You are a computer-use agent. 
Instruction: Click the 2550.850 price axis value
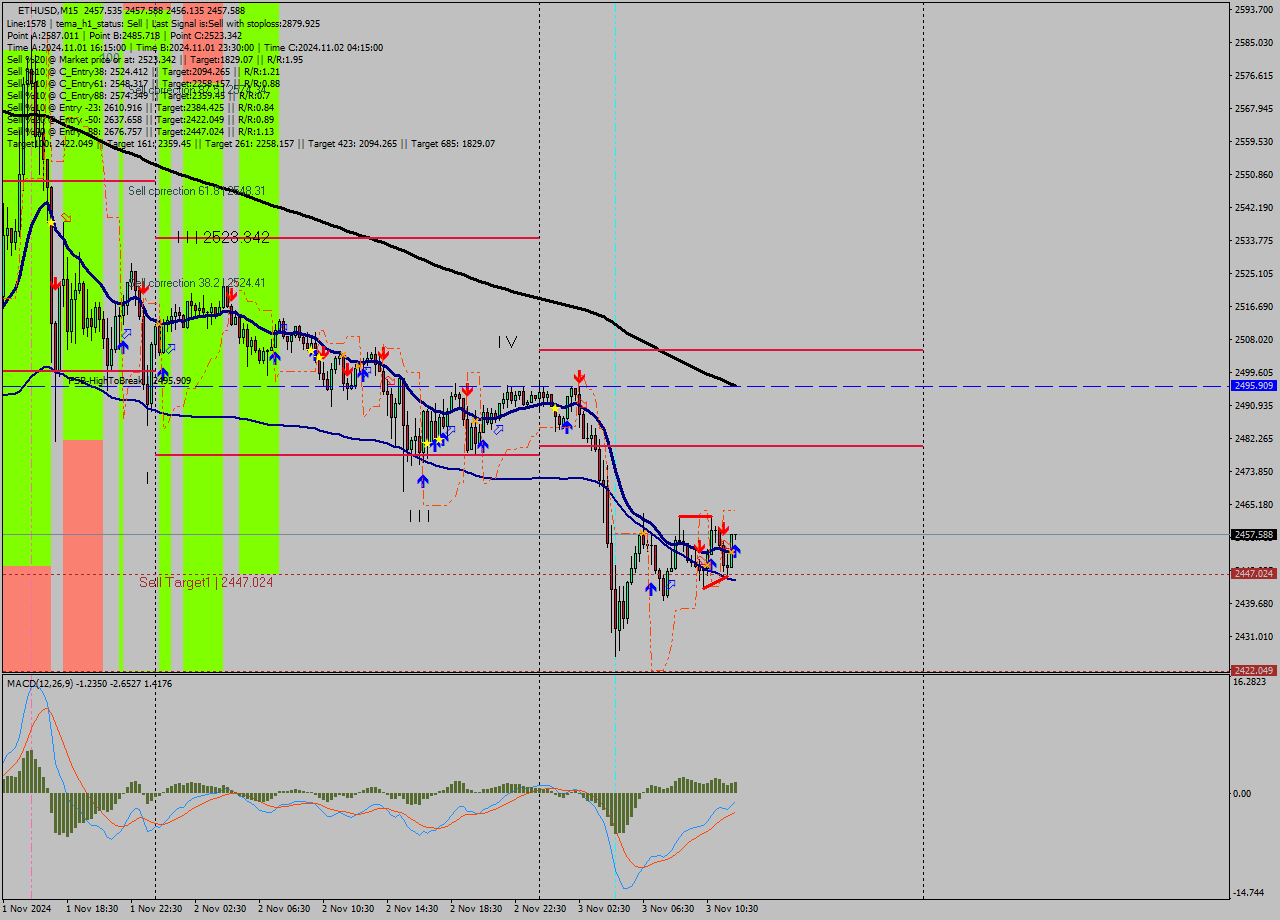tap(1254, 175)
